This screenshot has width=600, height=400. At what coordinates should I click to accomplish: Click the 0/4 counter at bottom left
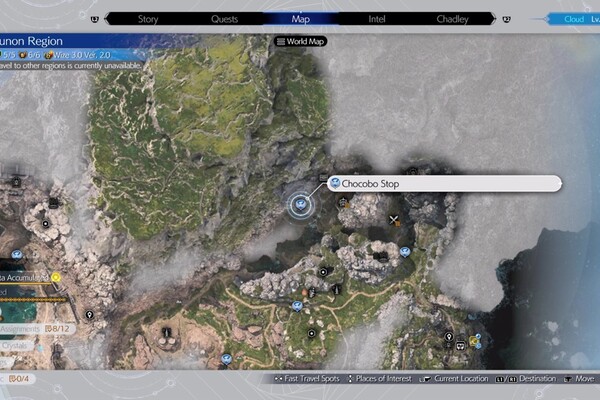click(x=18, y=379)
